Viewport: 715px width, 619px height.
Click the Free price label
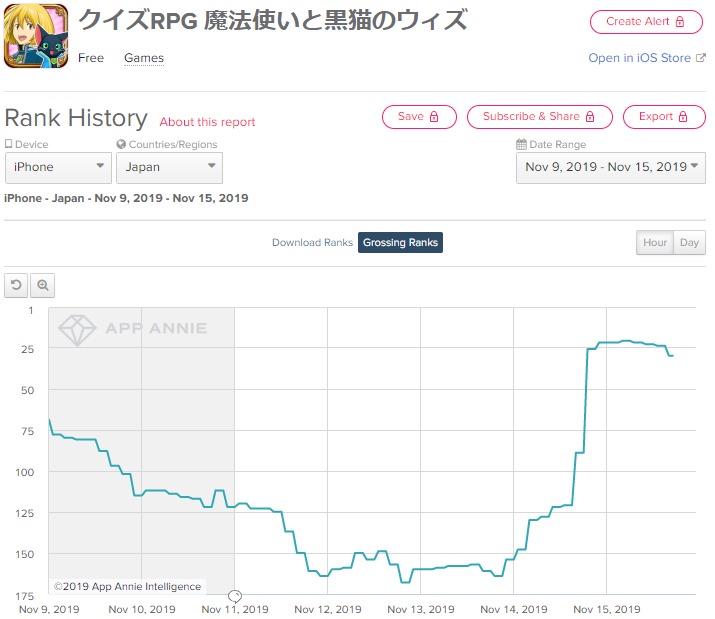click(x=91, y=58)
